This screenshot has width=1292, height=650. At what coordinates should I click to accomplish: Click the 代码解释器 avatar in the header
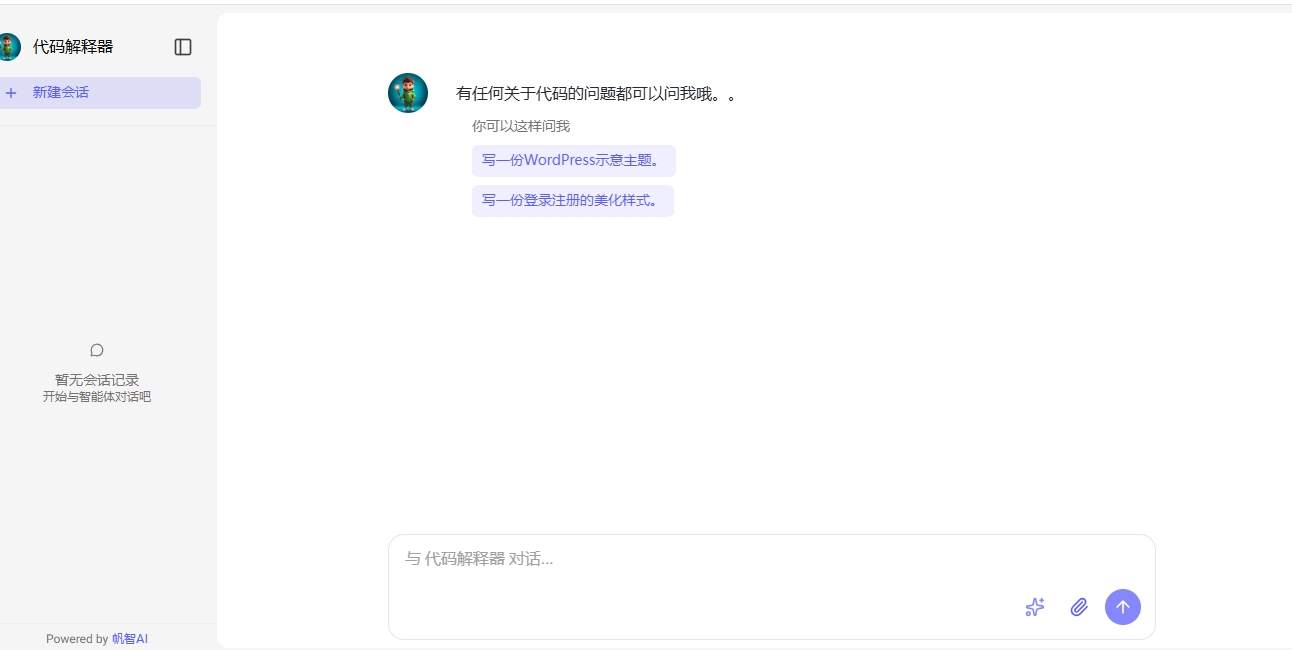tap(10, 46)
